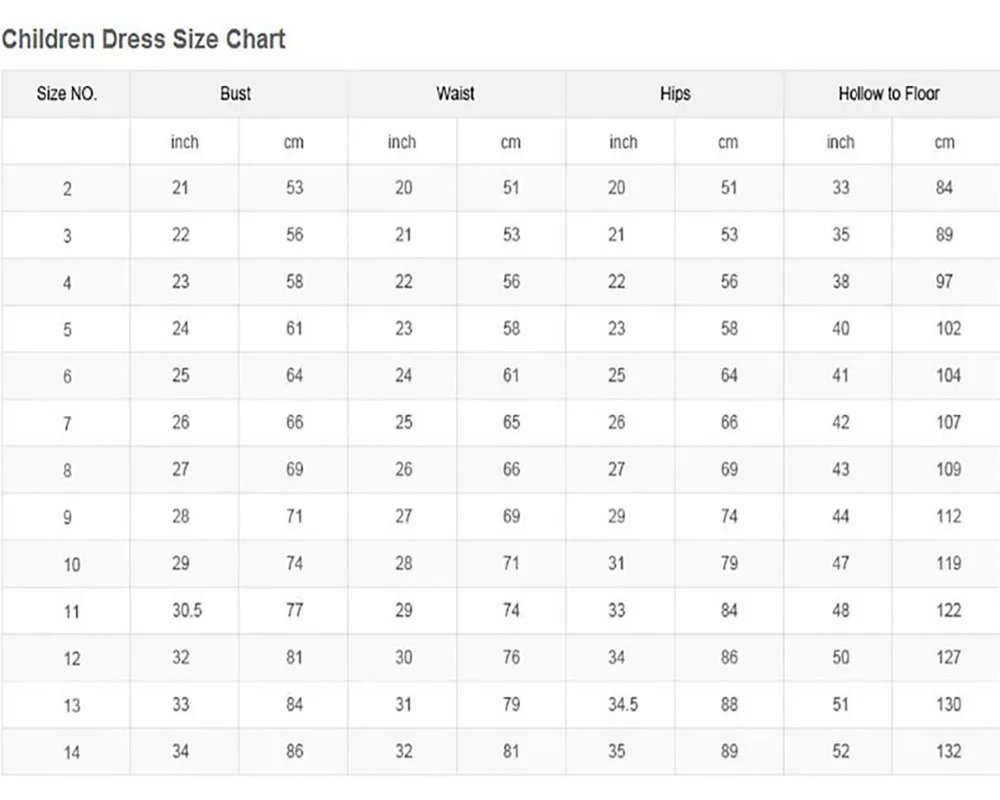
Task: Click the 119 cm hollow to floor cell
Action: [x=948, y=563]
